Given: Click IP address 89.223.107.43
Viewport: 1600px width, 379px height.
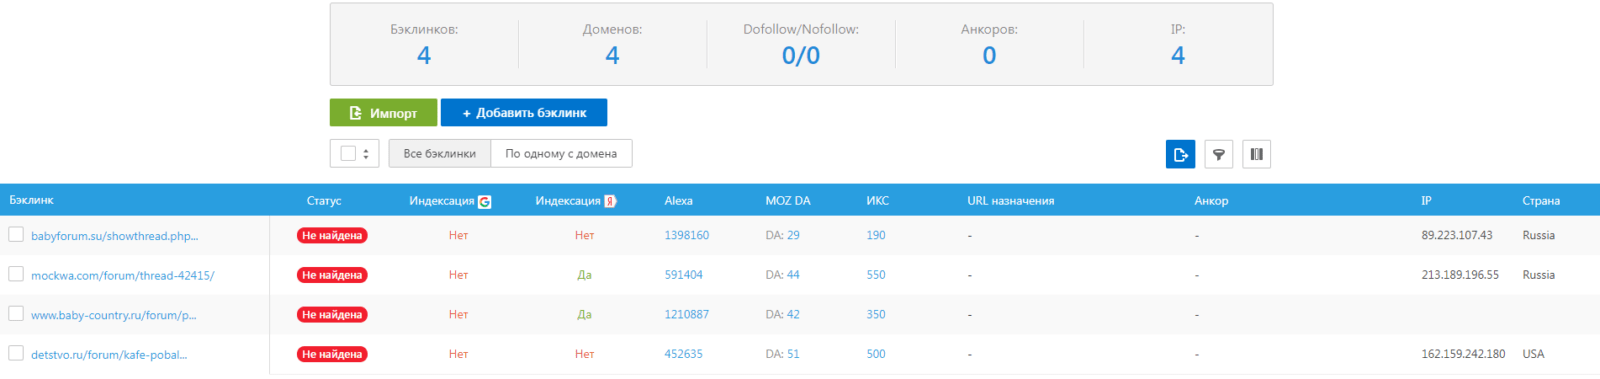Looking at the screenshot, I should [x=1456, y=235].
